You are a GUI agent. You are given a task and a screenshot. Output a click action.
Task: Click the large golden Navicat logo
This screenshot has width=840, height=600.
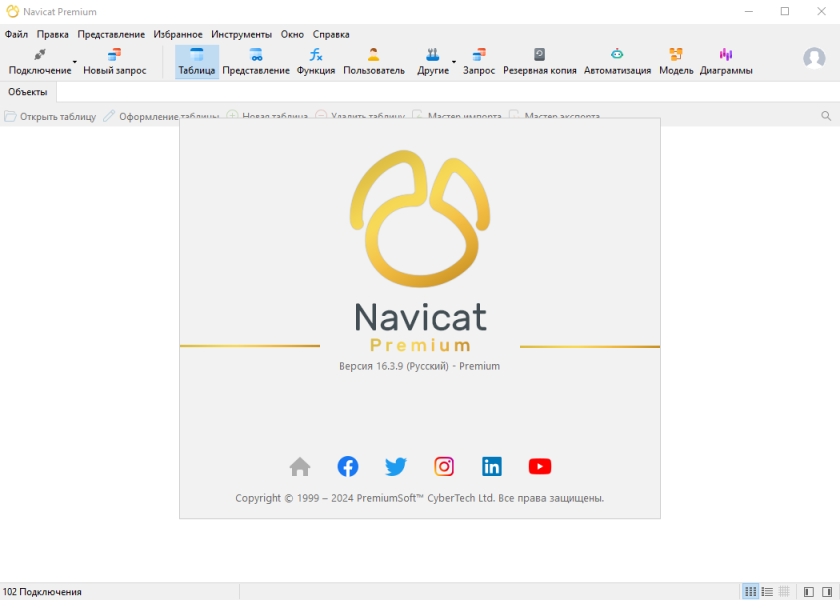pos(420,219)
